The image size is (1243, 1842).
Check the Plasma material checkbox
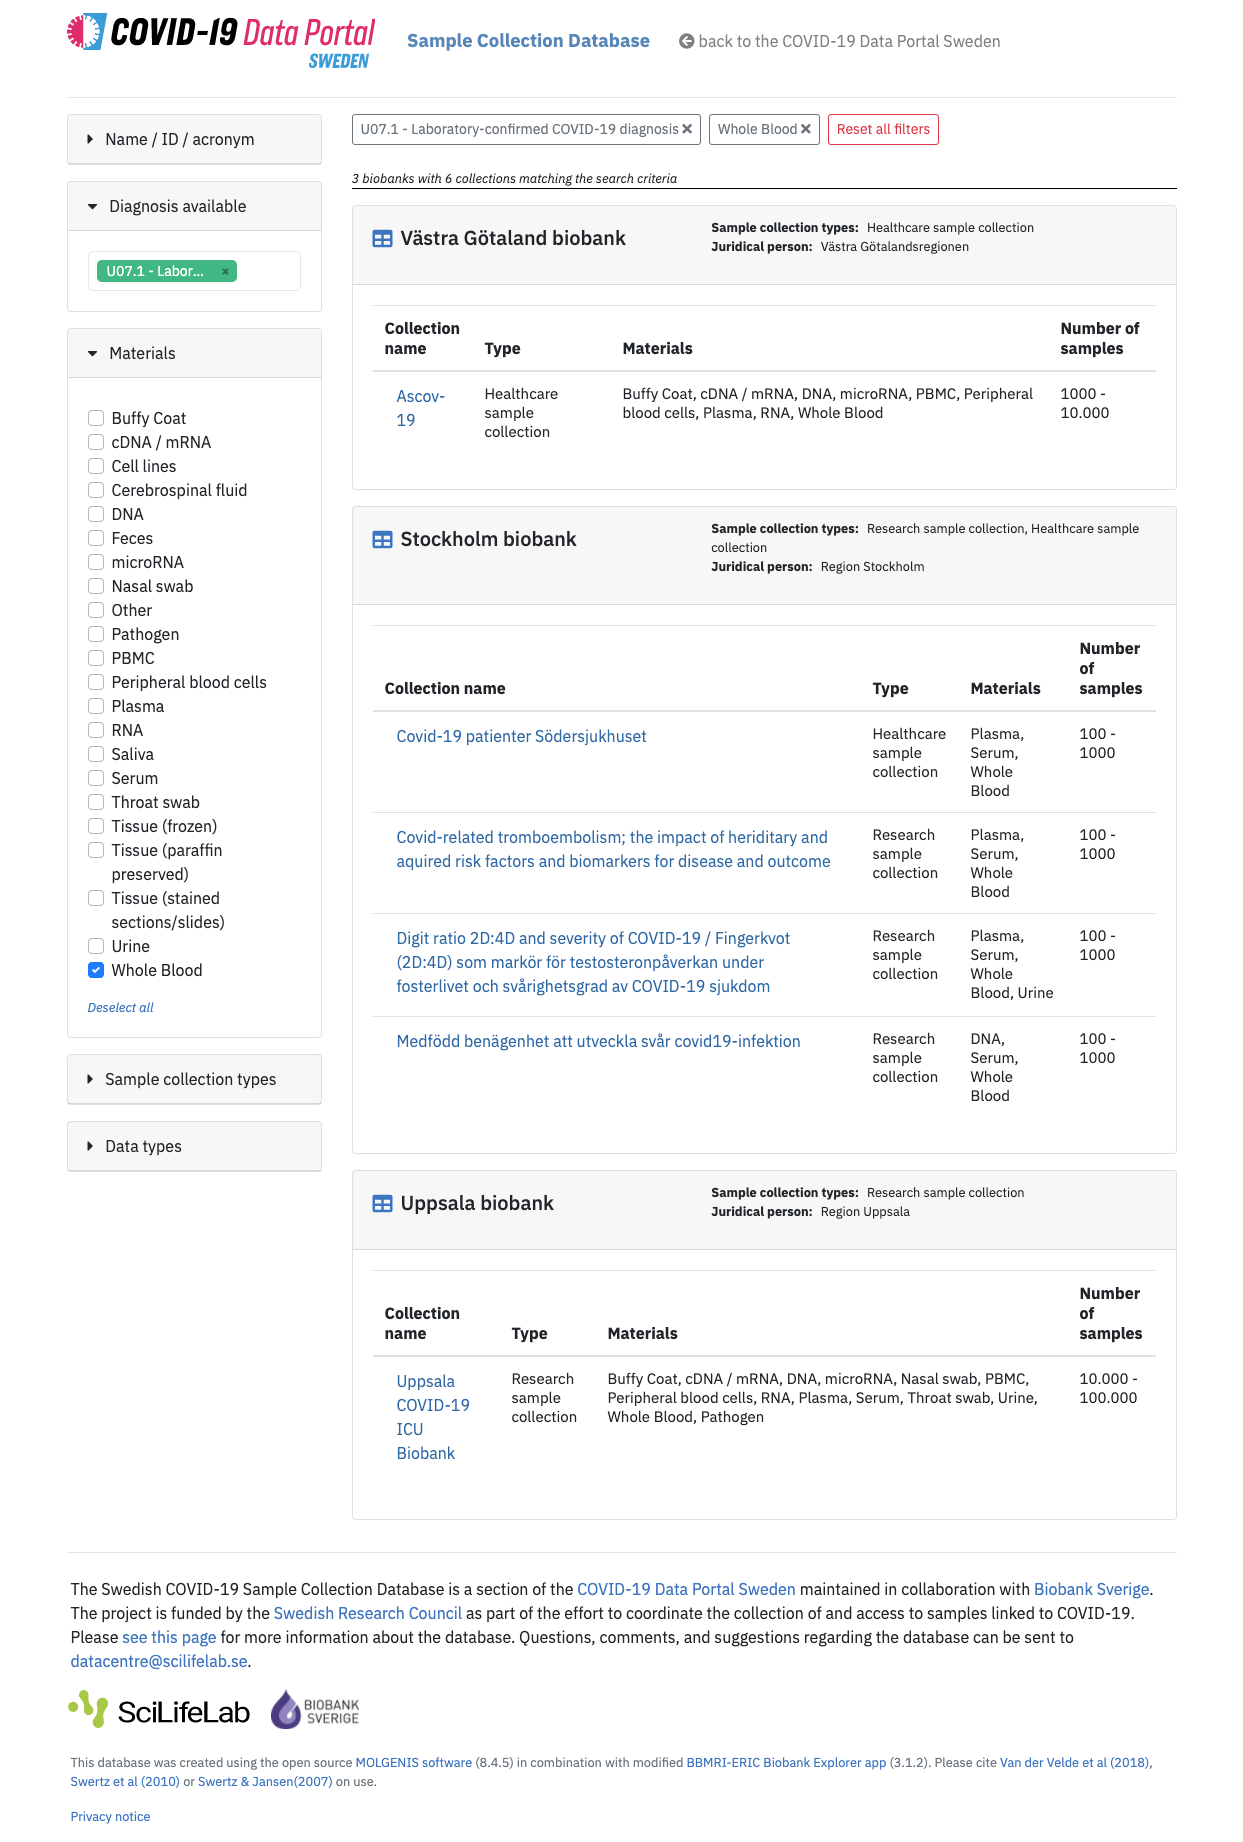coord(96,706)
